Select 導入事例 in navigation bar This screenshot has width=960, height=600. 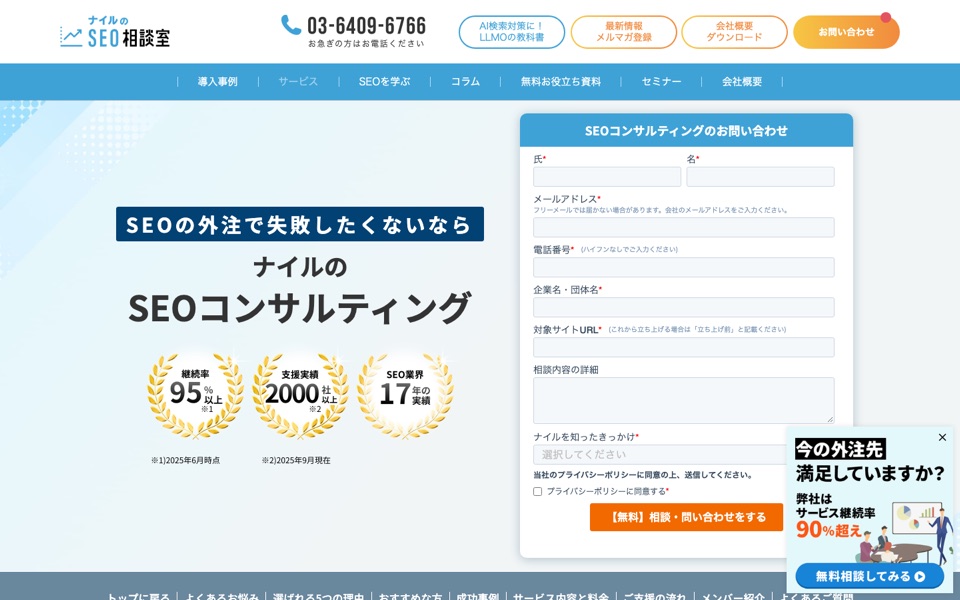pos(217,81)
